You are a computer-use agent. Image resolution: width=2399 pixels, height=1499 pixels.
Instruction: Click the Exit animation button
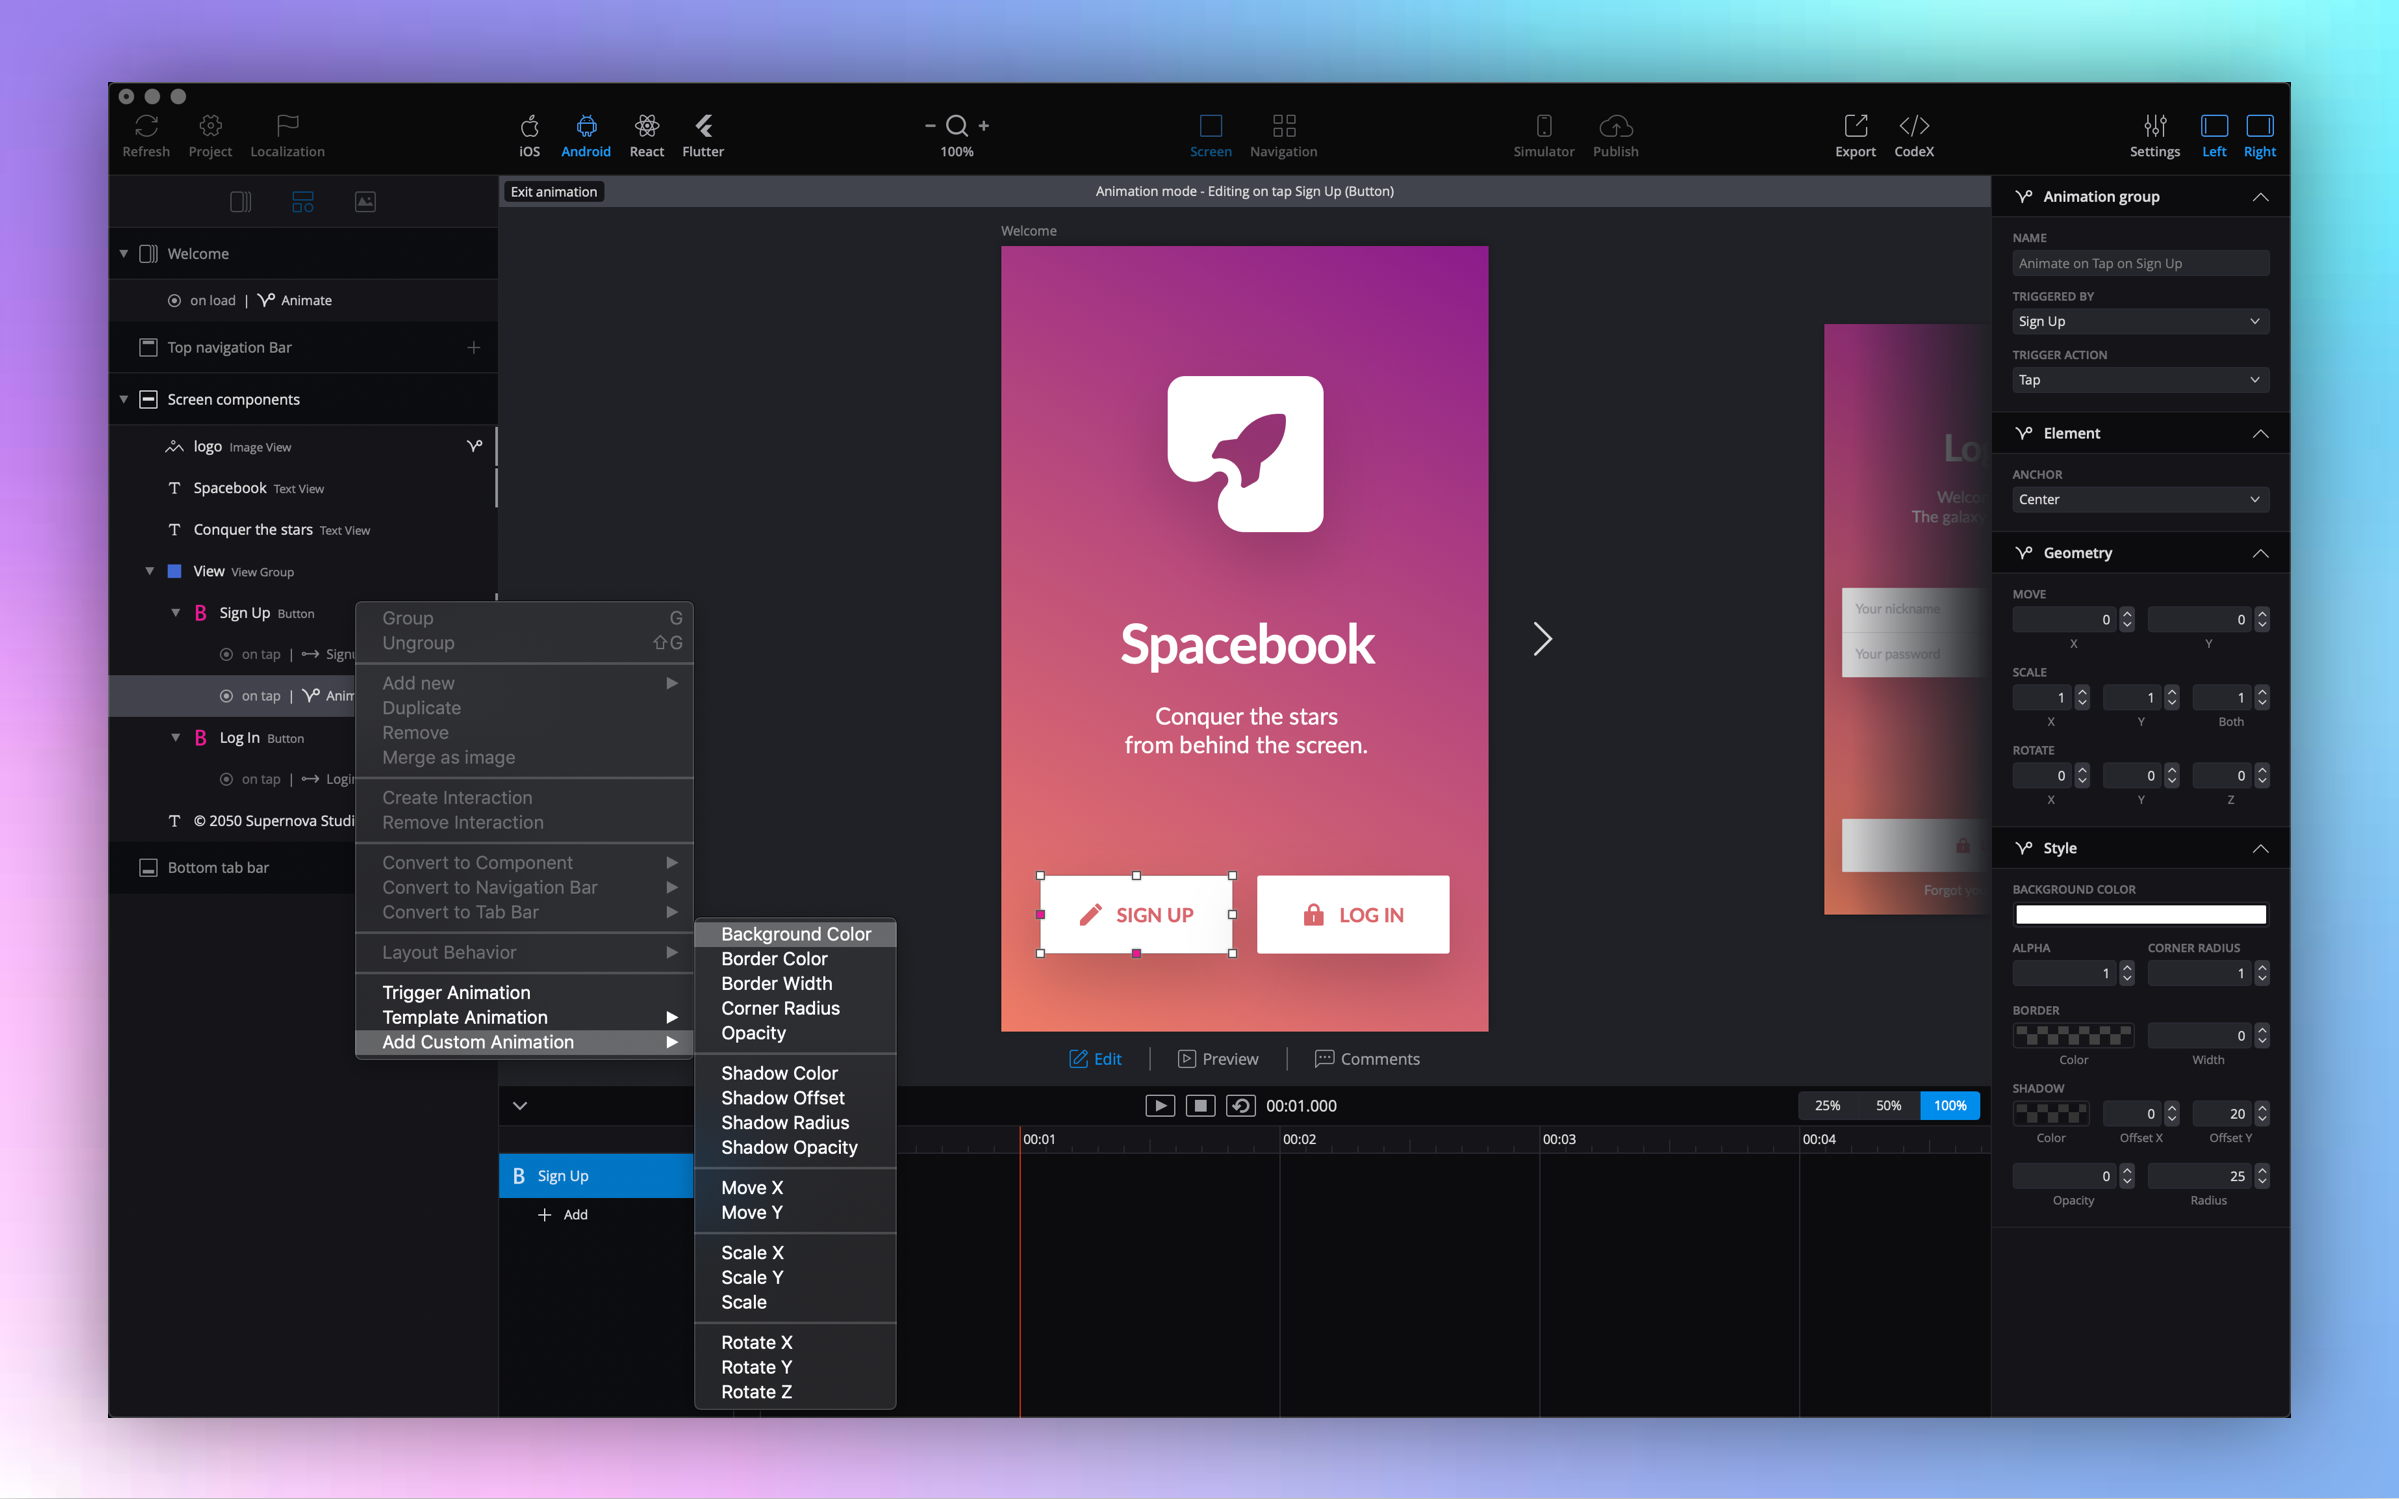tap(553, 191)
